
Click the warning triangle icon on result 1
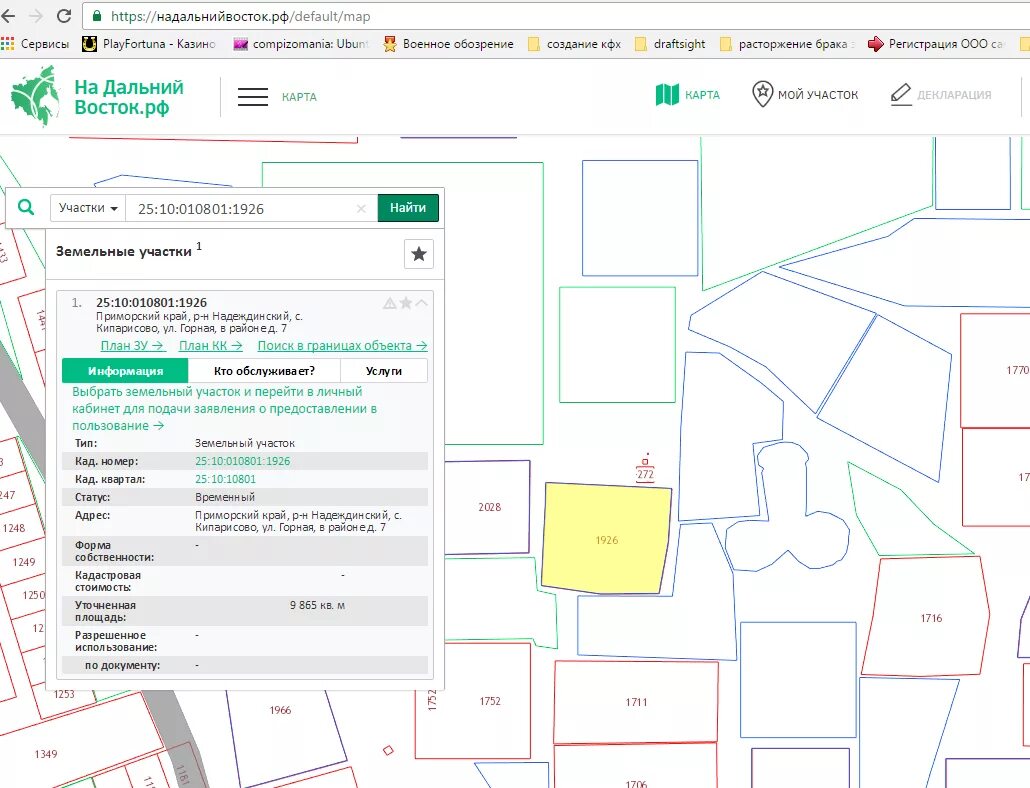point(390,303)
